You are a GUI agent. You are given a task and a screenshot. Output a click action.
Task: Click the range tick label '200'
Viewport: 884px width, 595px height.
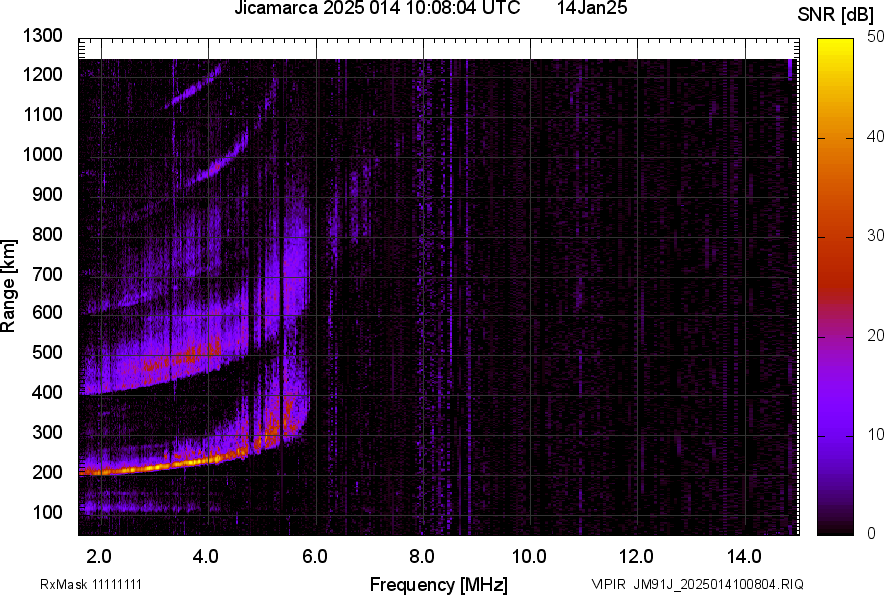pos(47,472)
